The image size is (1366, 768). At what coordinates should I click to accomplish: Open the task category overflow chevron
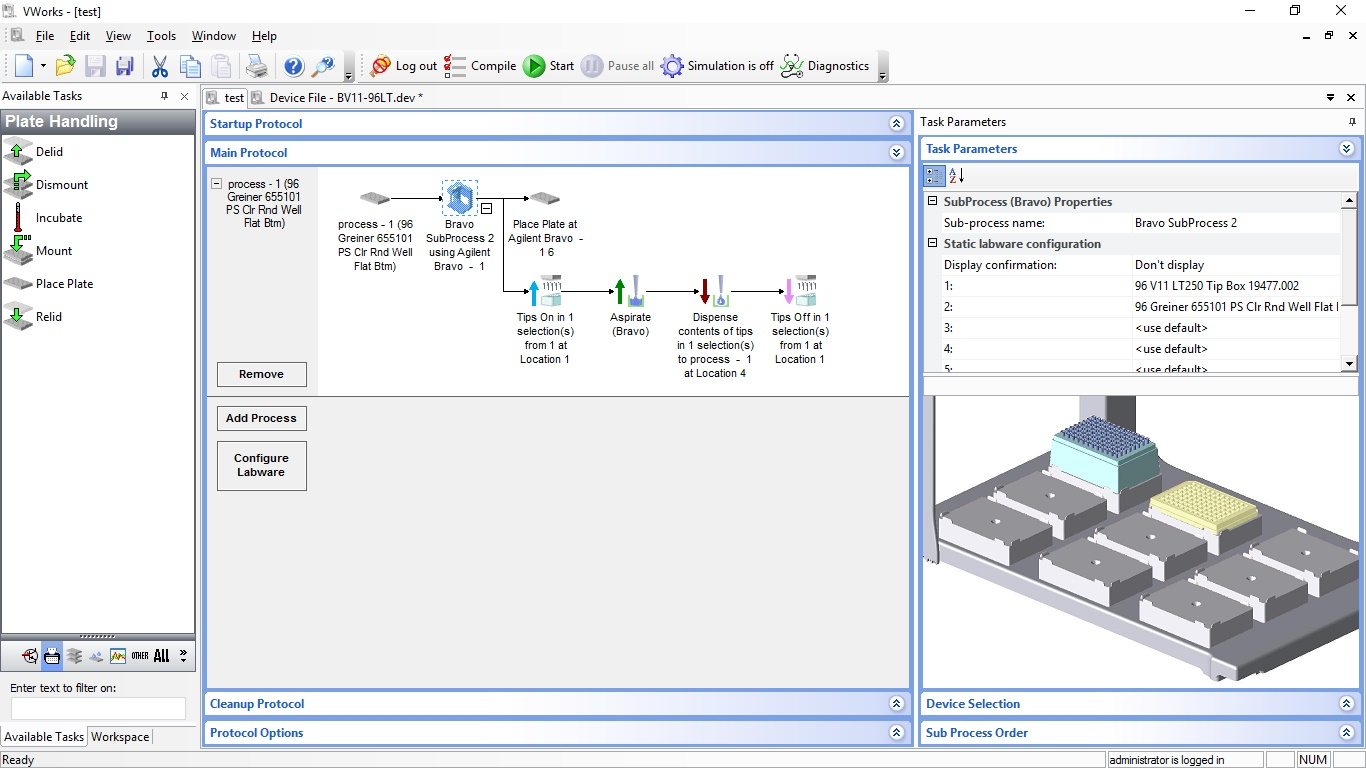click(x=183, y=656)
